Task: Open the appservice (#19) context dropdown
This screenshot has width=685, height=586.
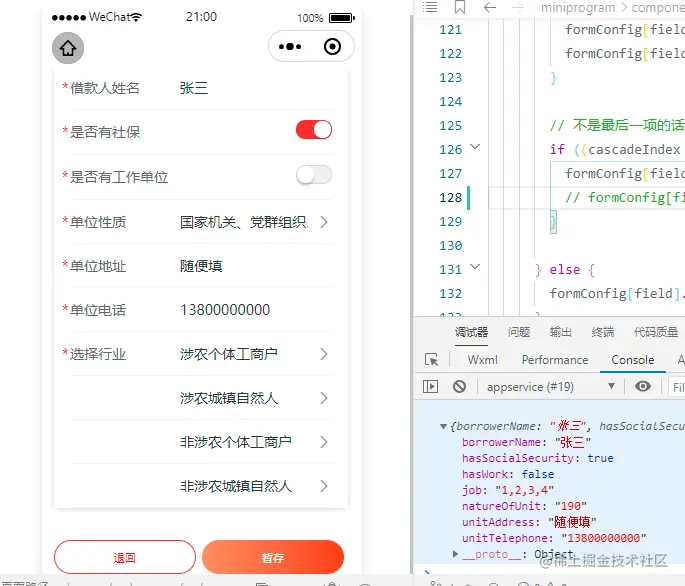Action: 550,387
